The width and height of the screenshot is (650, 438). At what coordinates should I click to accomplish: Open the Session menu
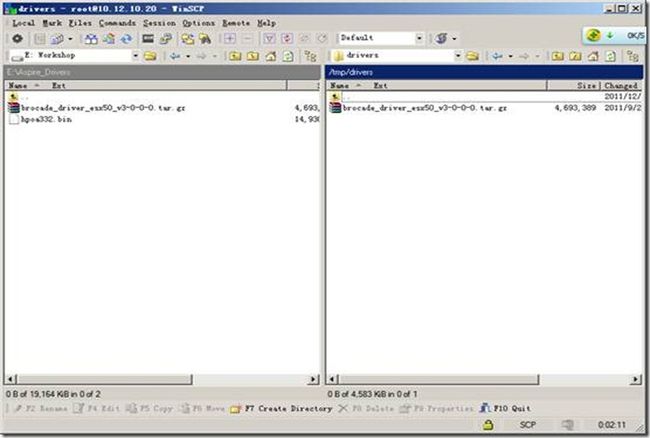[159, 23]
